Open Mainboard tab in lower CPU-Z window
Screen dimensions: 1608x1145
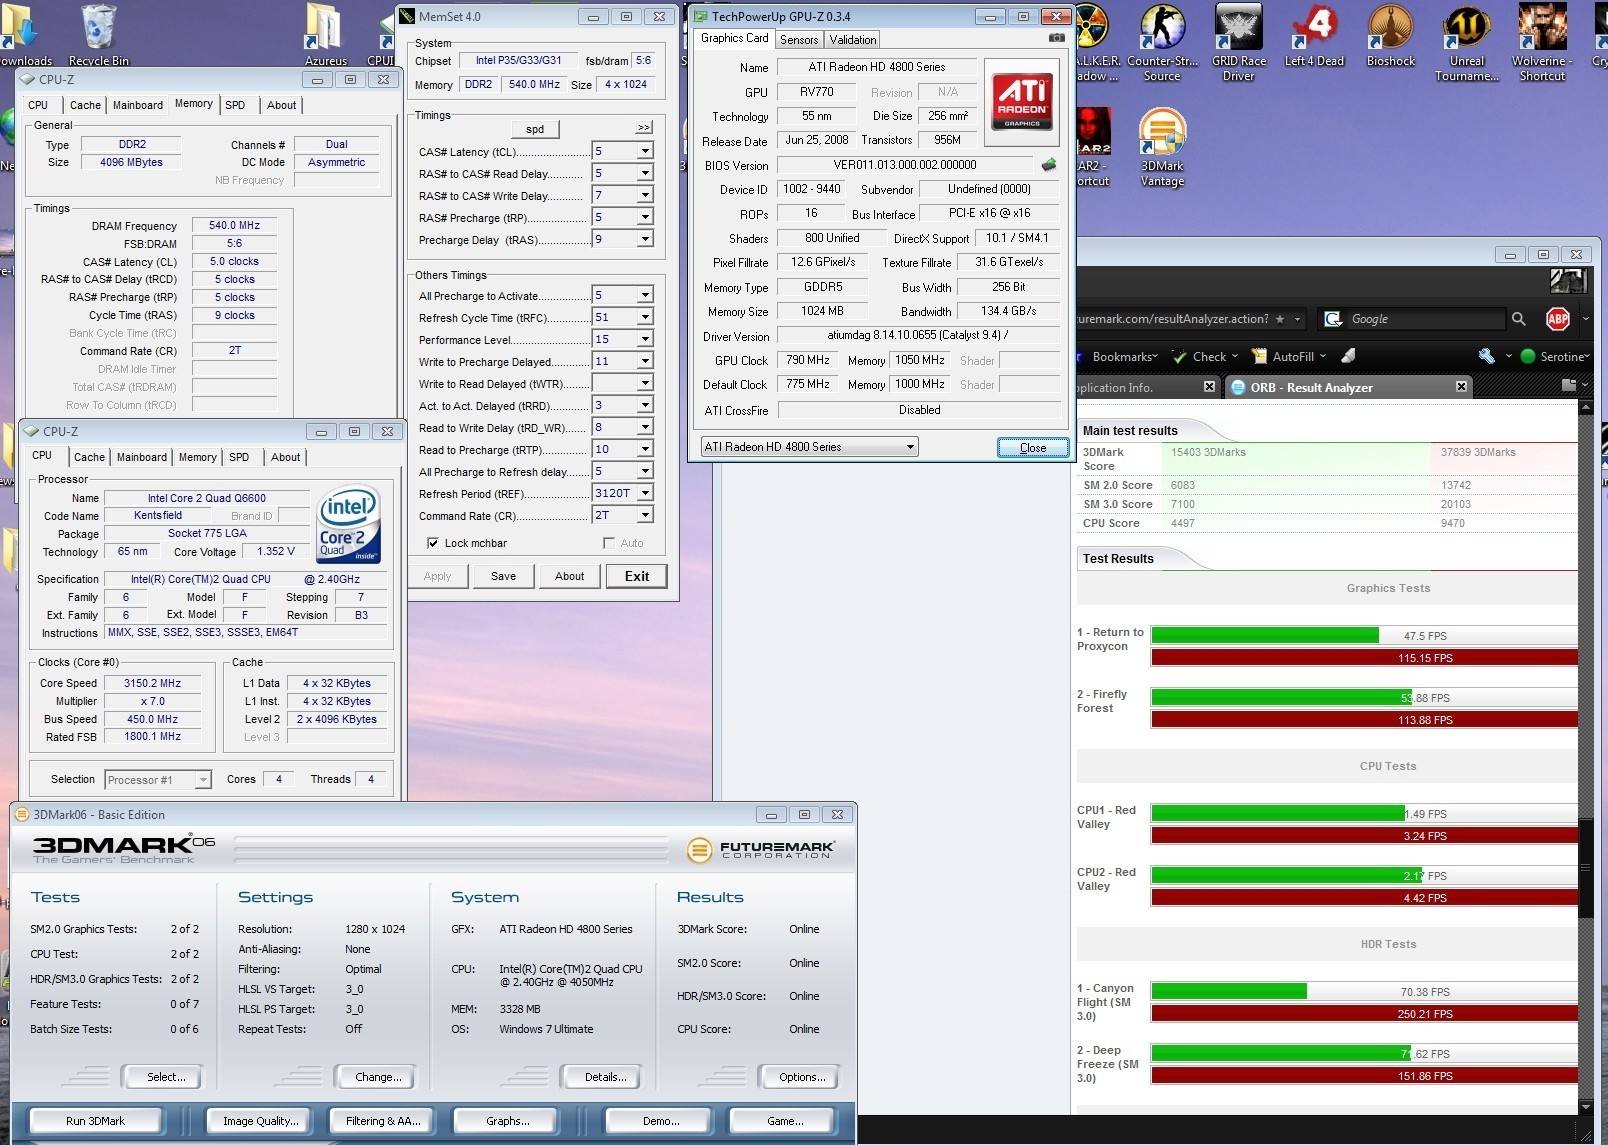142,457
